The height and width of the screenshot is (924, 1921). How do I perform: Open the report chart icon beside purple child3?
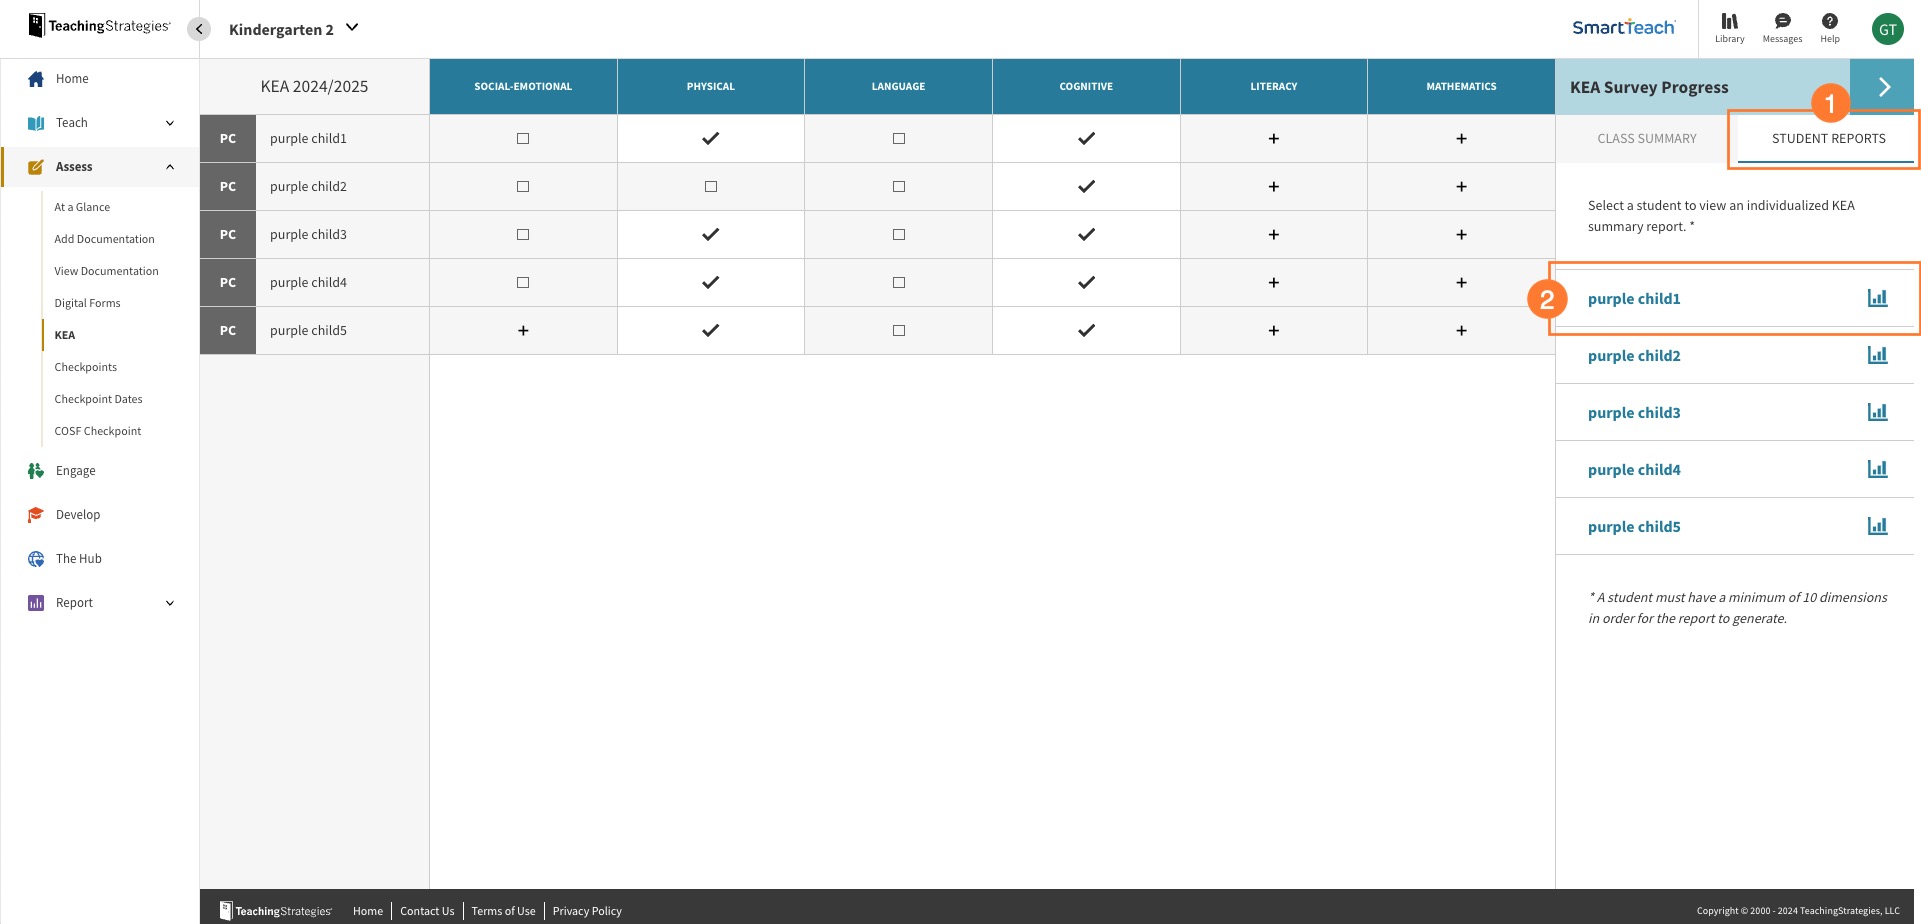tap(1878, 411)
